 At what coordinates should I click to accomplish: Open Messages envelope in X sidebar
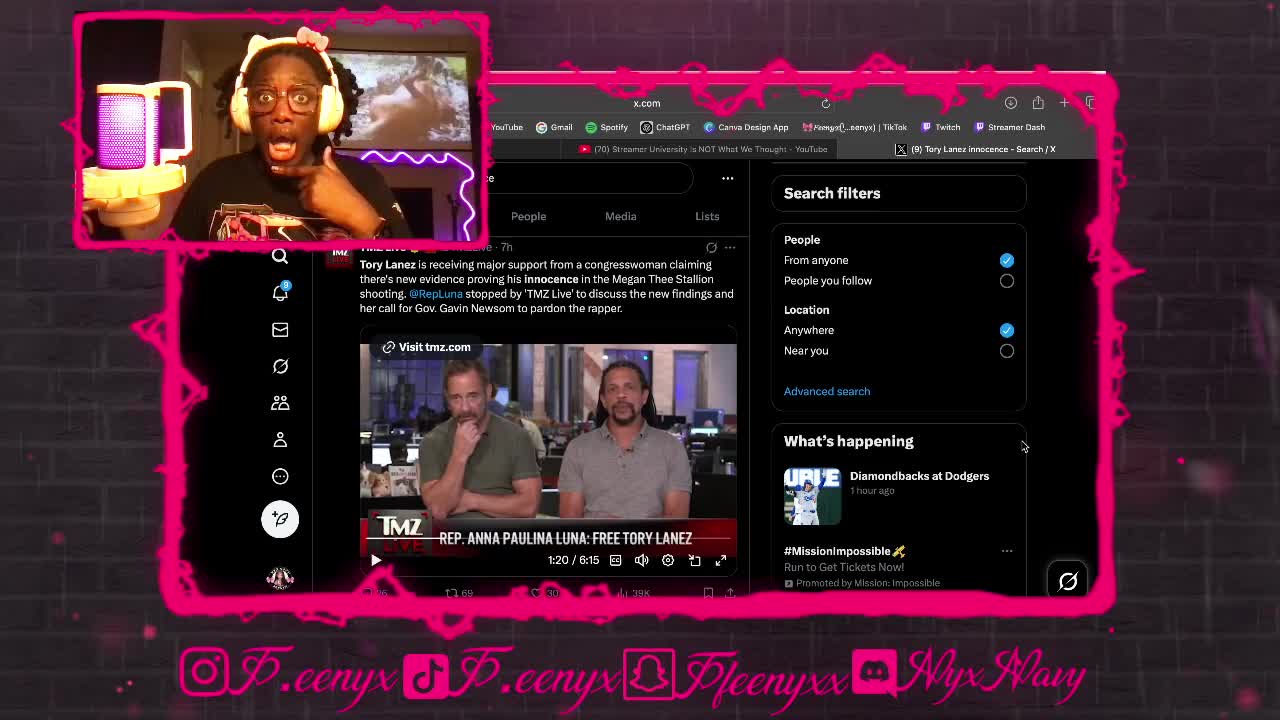click(x=280, y=329)
